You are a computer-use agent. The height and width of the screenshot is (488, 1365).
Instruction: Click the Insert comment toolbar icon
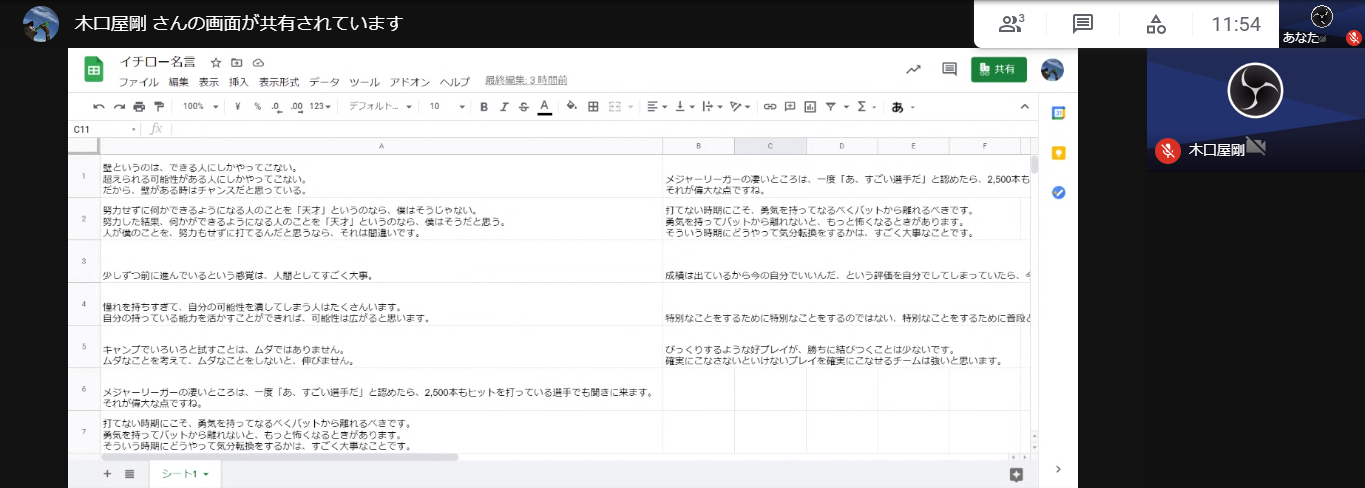click(x=789, y=106)
